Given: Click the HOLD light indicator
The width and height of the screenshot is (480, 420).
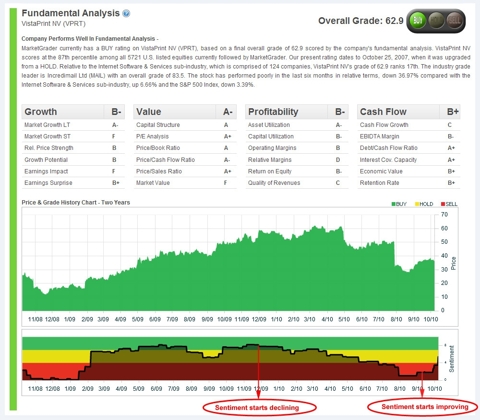Looking at the screenshot, I should click(436, 21).
